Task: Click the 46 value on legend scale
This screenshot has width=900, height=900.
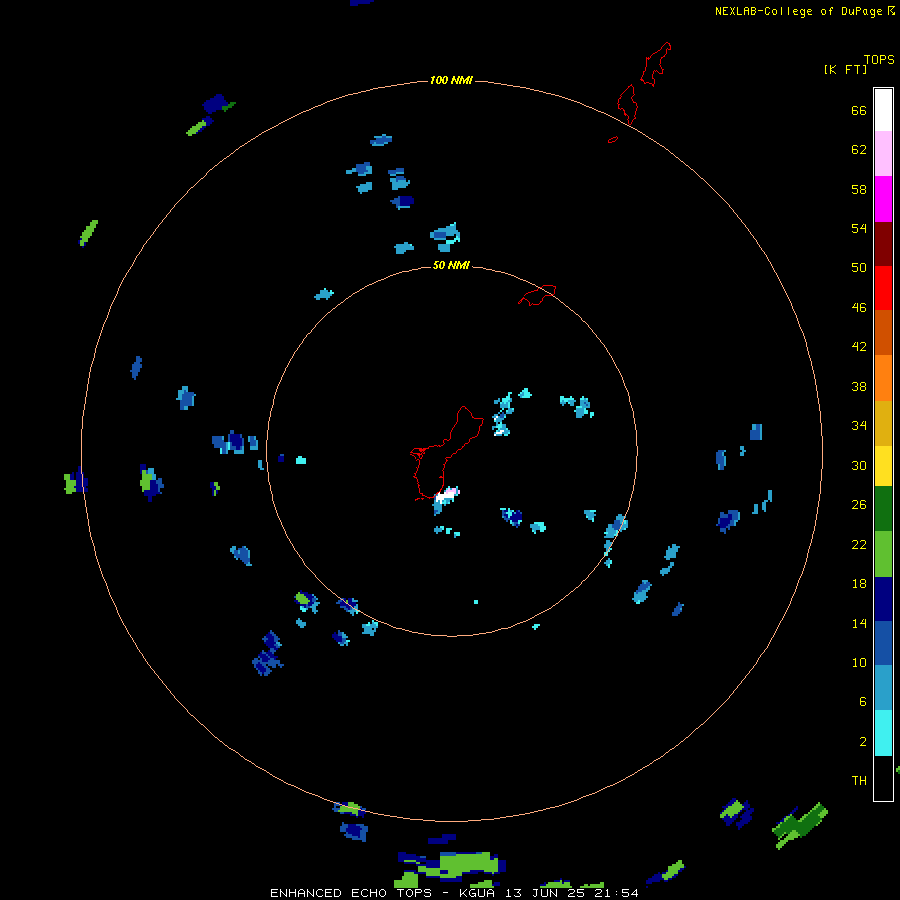Action: click(859, 308)
